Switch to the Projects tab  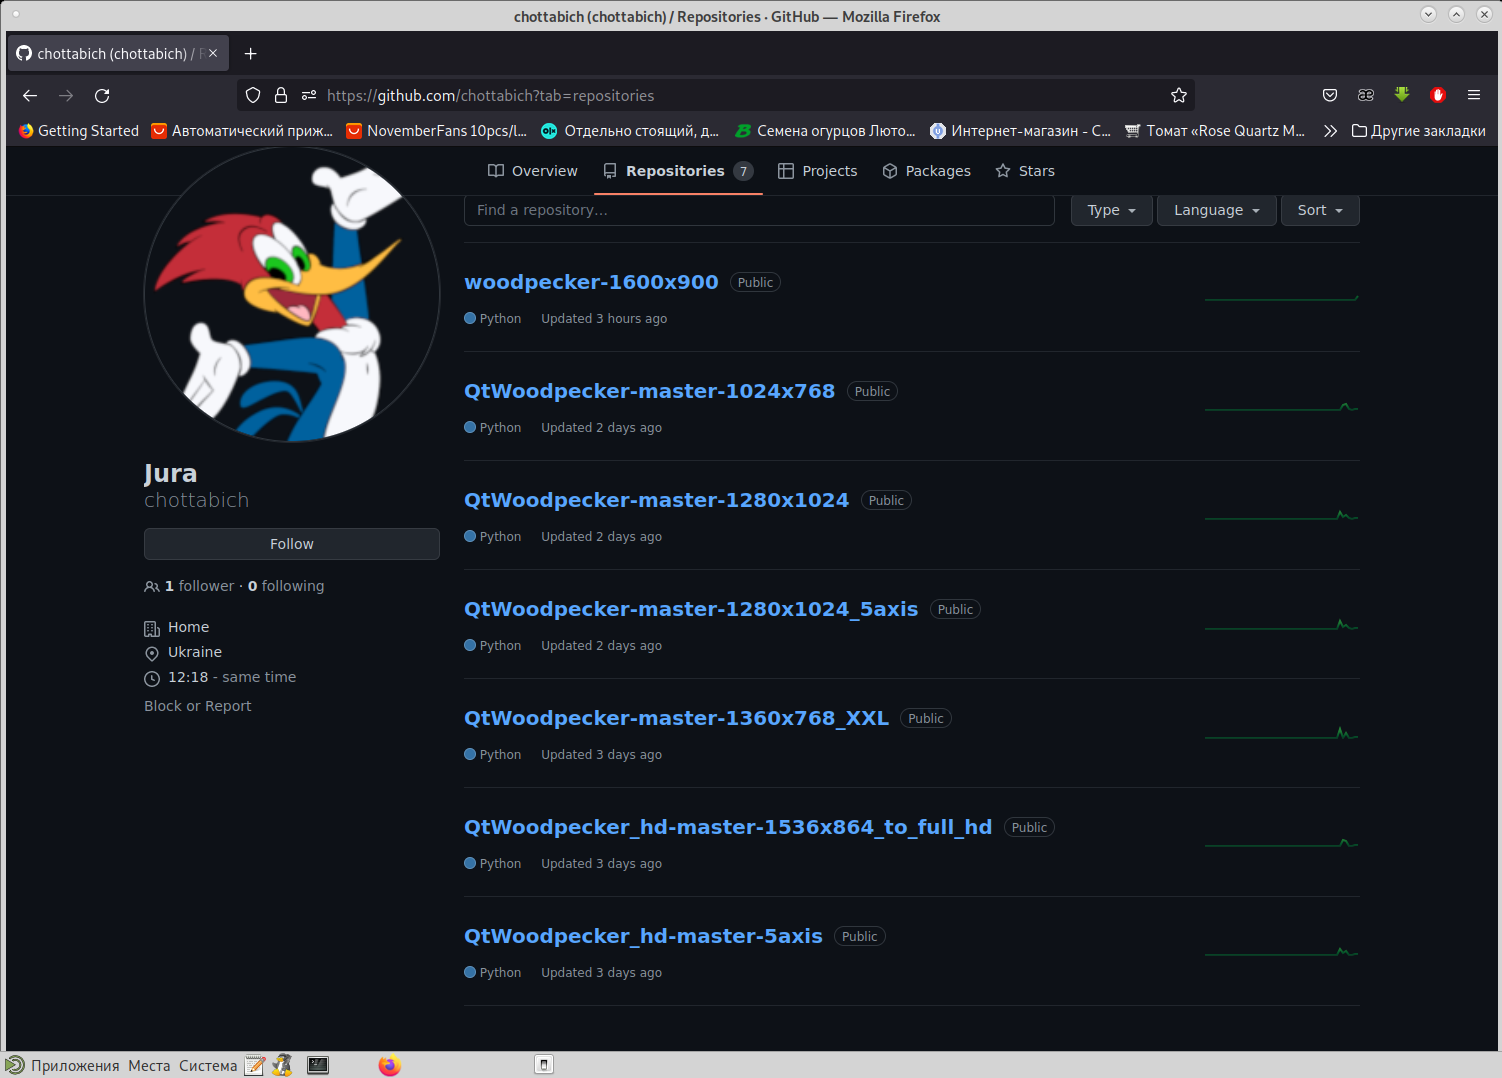coord(818,171)
